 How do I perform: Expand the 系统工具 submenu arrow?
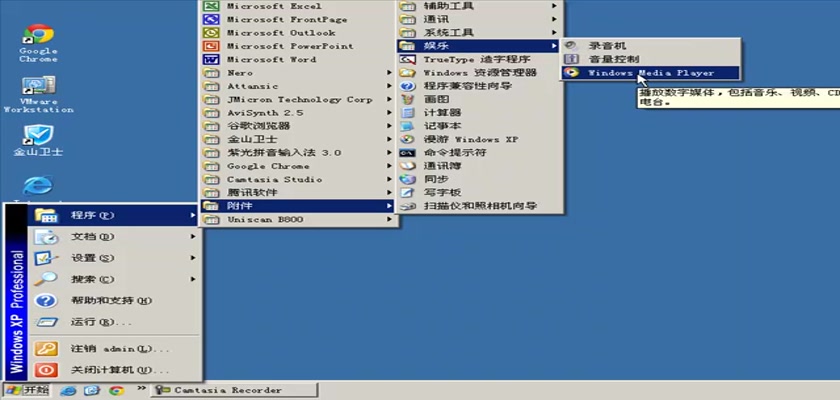click(x=554, y=33)
